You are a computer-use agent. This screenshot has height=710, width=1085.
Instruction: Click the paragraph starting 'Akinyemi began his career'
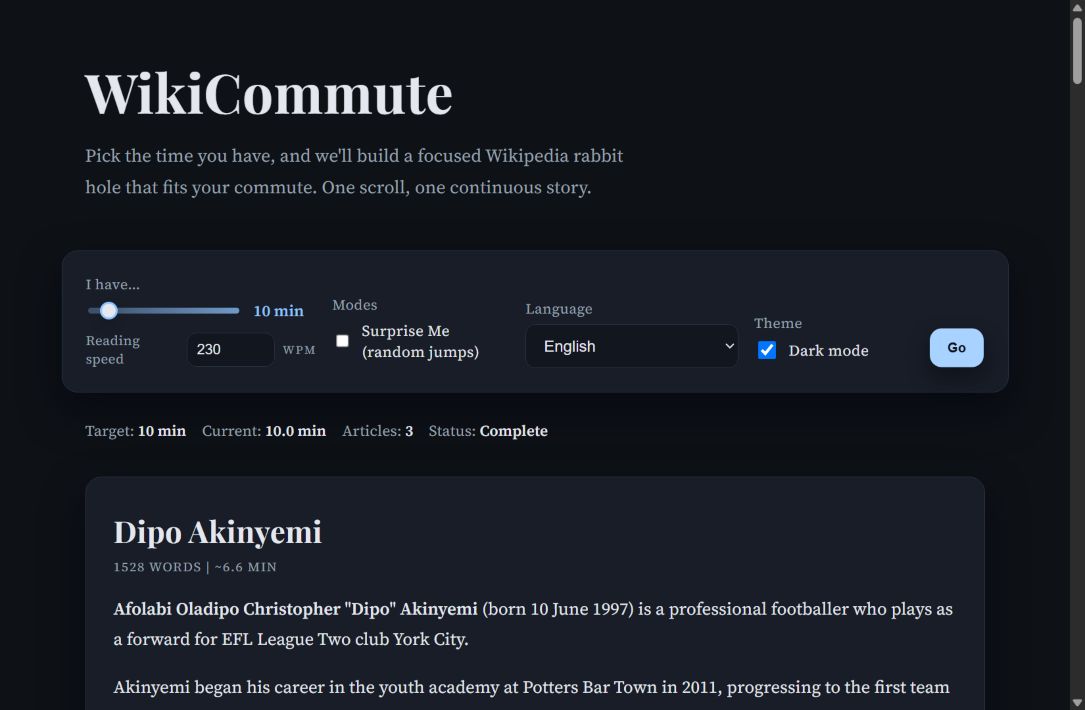[531, 687]
